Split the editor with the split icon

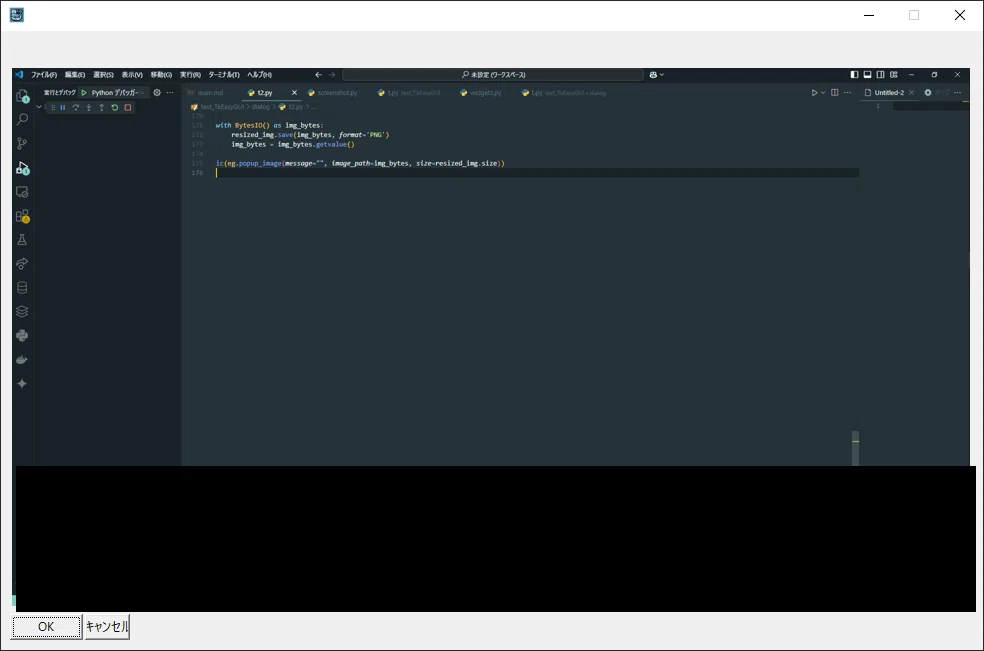point(835,92)
